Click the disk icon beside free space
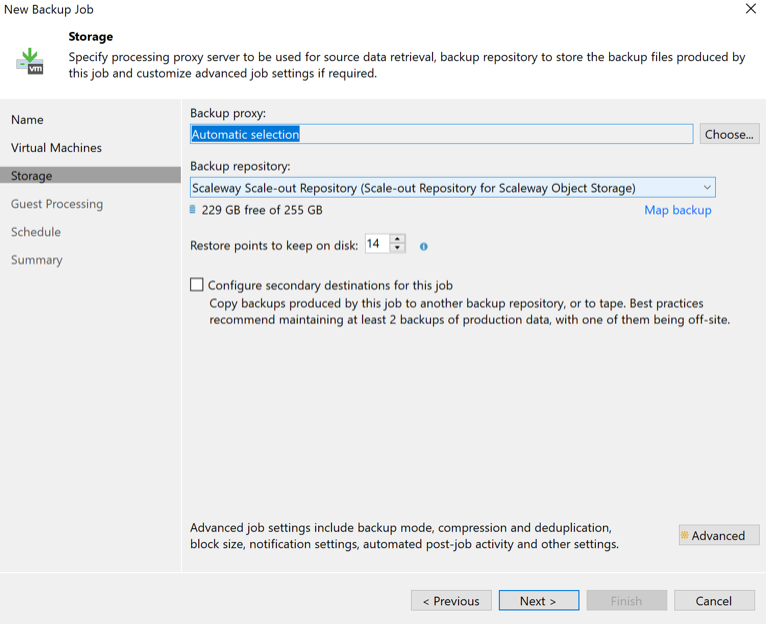 (193, 210)
